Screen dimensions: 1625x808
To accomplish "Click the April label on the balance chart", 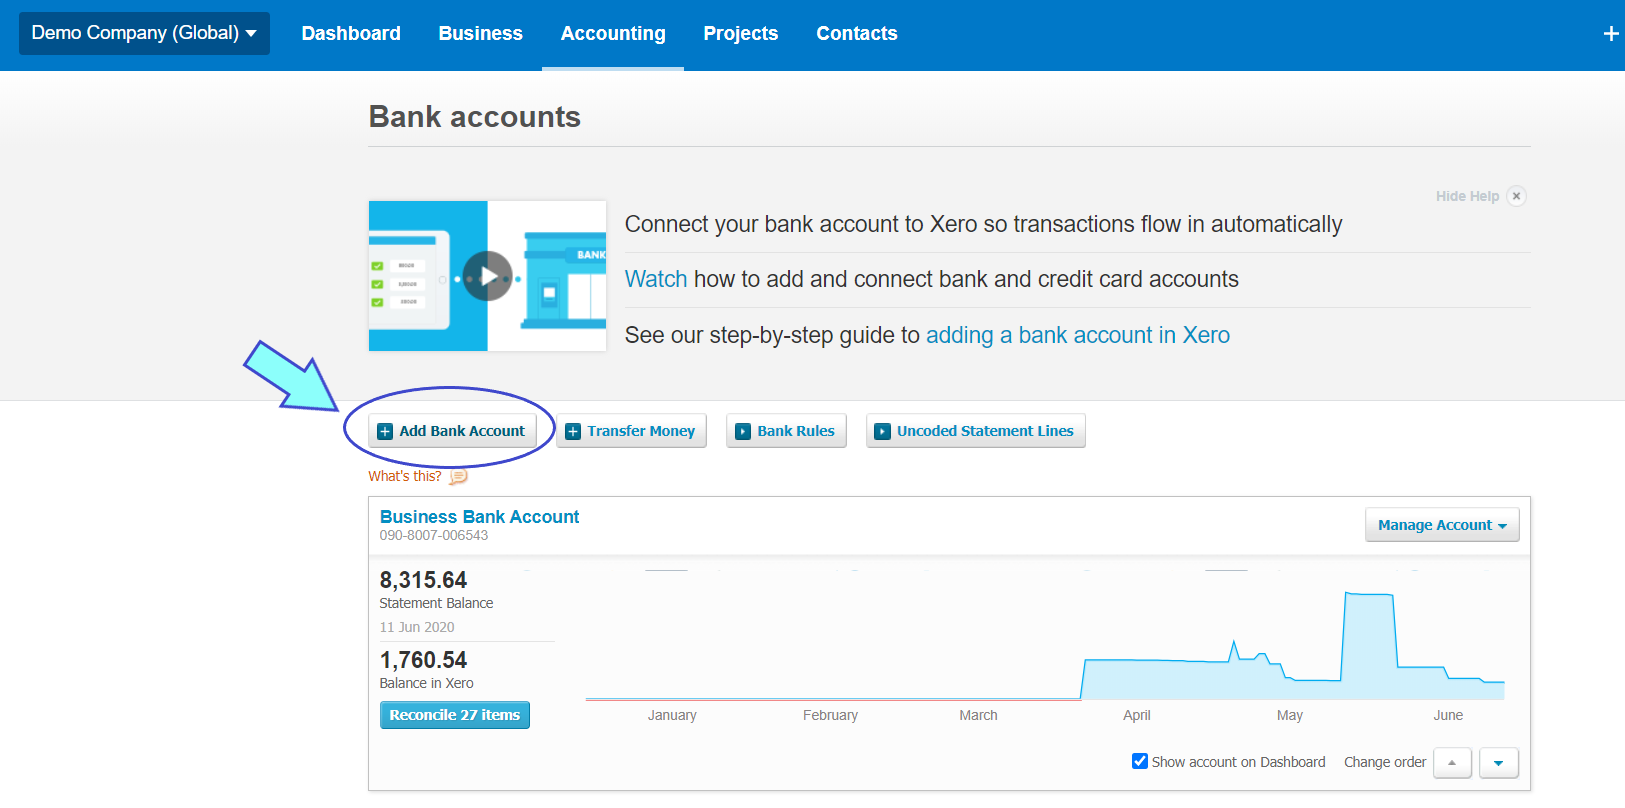I will [x=1137, y=715].
